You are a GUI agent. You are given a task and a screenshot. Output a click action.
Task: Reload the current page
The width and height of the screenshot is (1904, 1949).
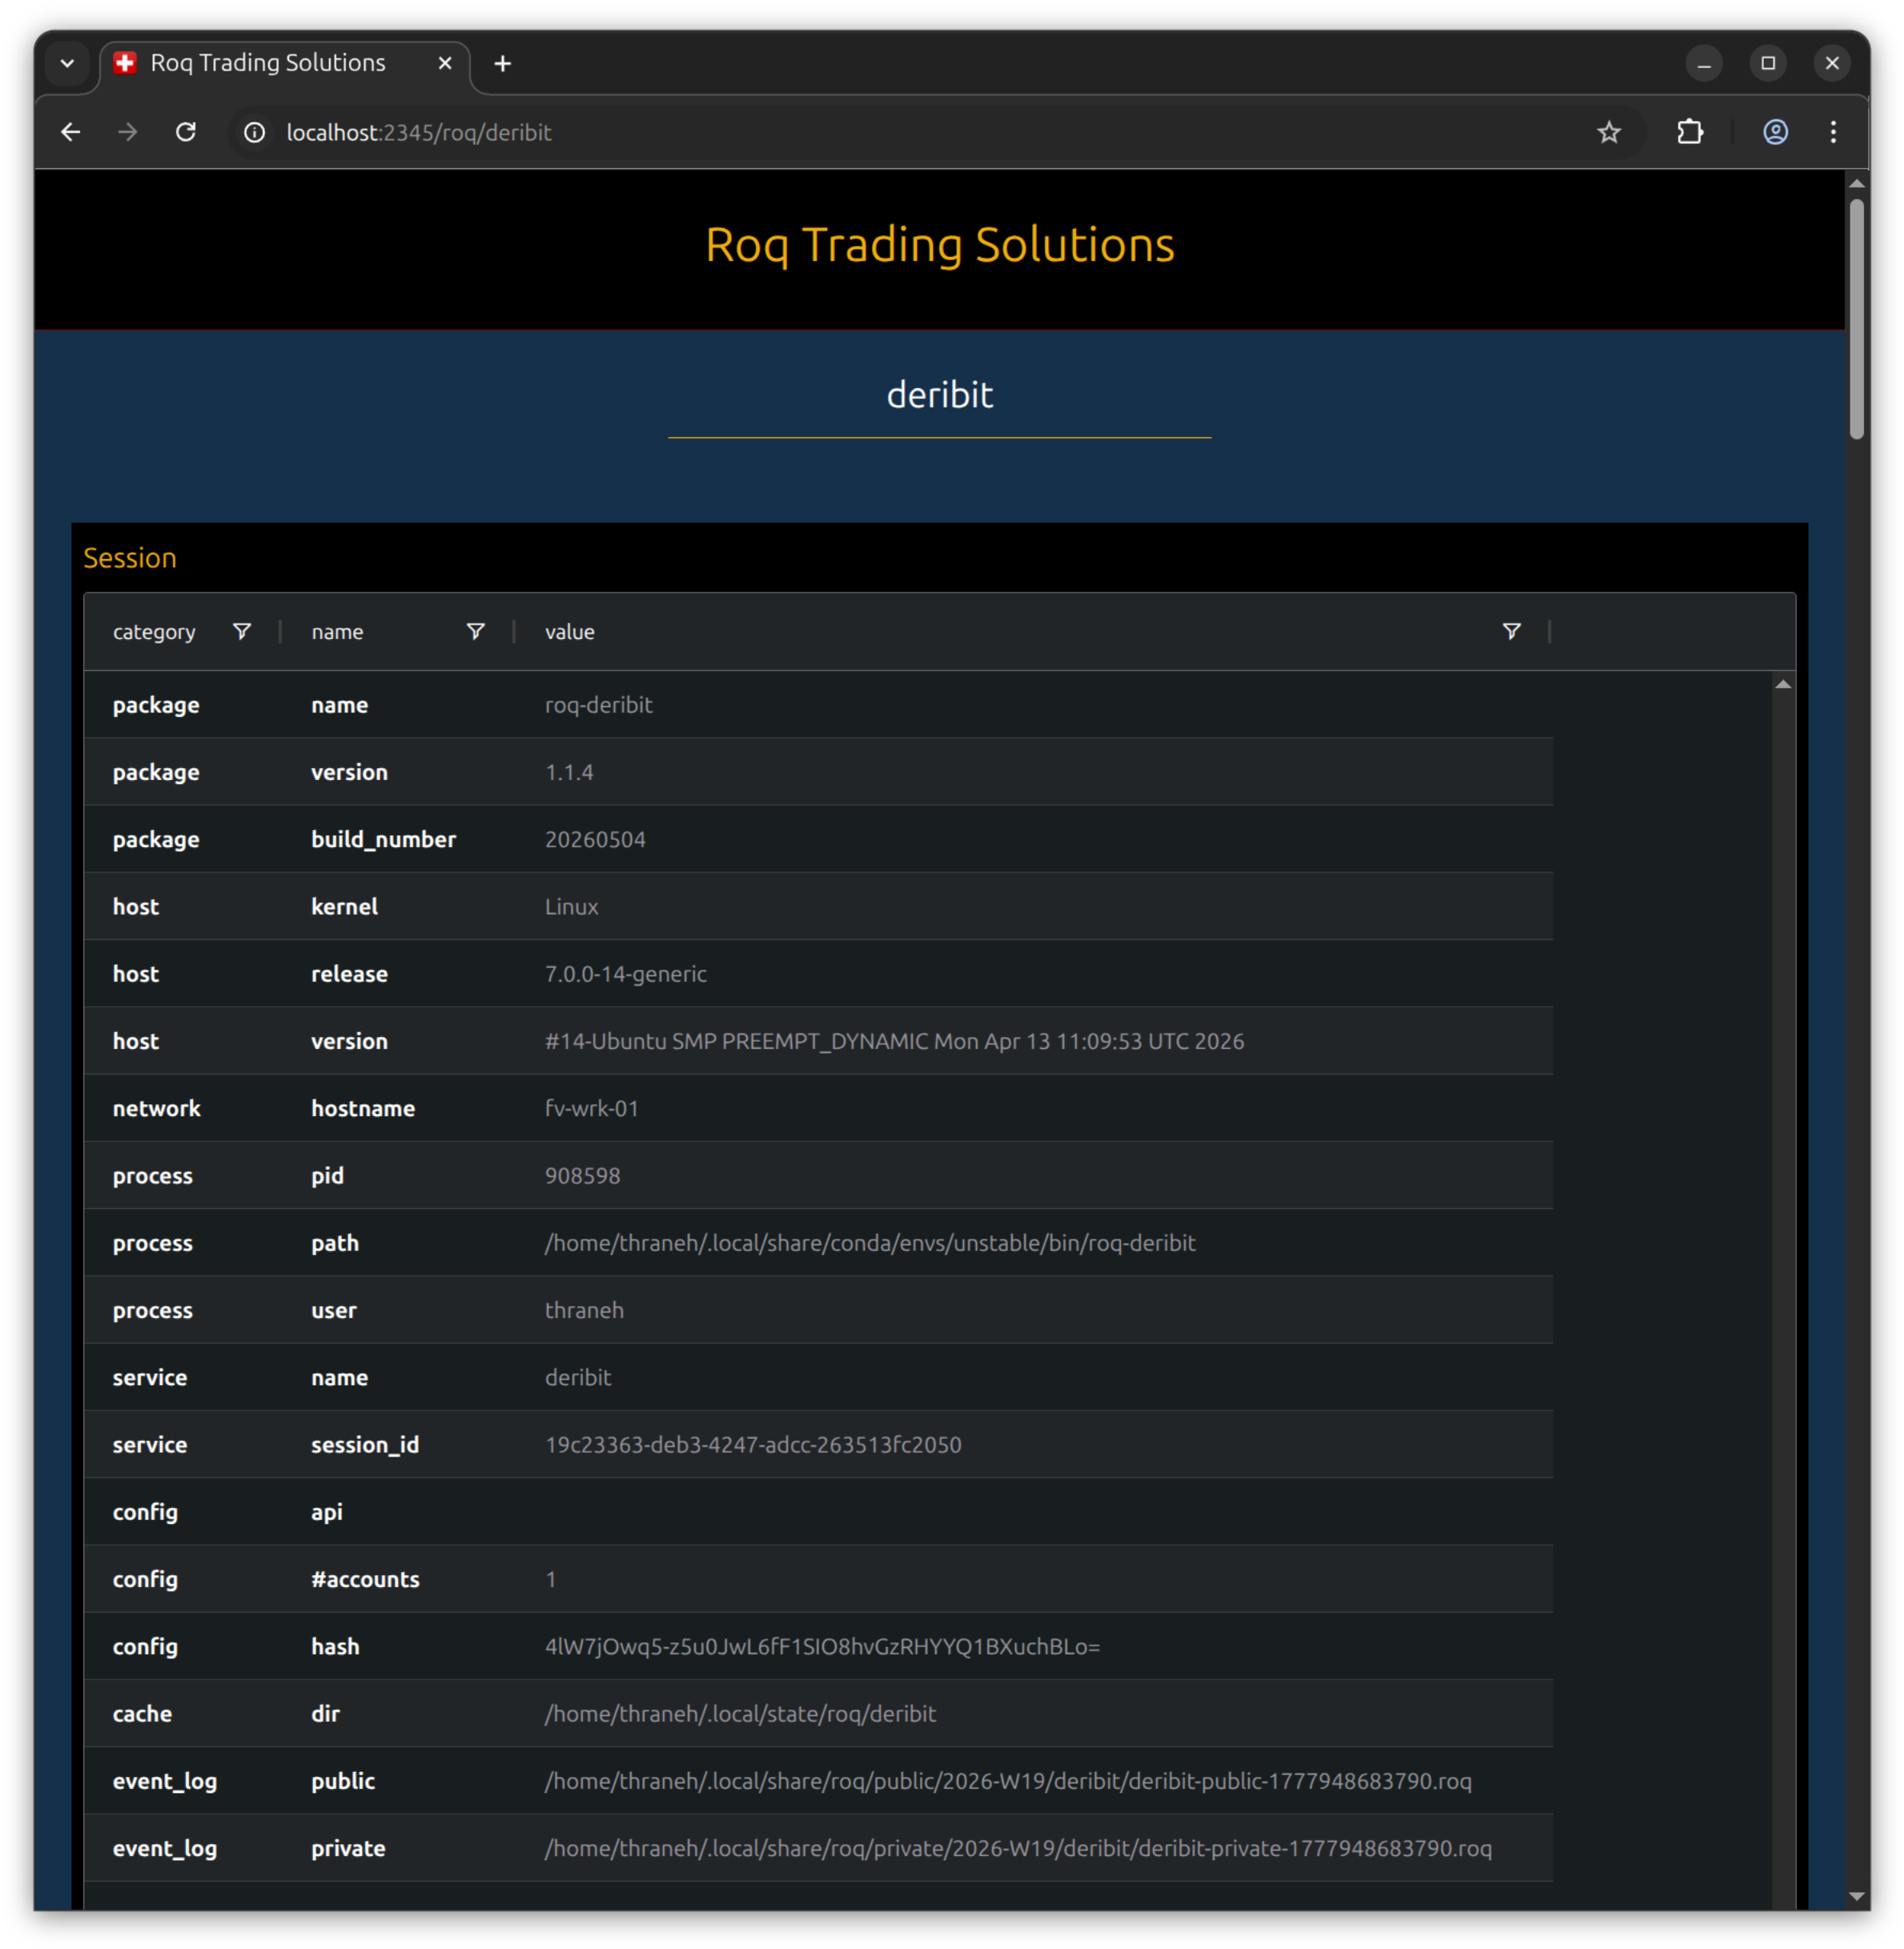coord(186,132)
